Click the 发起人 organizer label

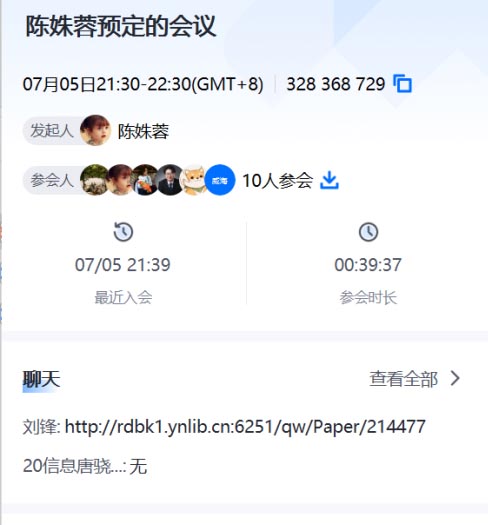[52, 130]
